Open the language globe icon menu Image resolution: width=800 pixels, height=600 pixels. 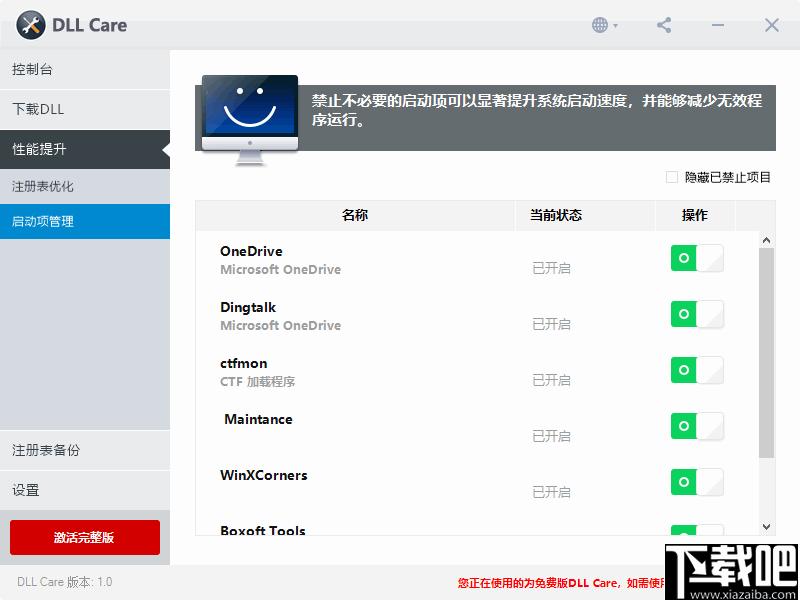pos(605,25)
